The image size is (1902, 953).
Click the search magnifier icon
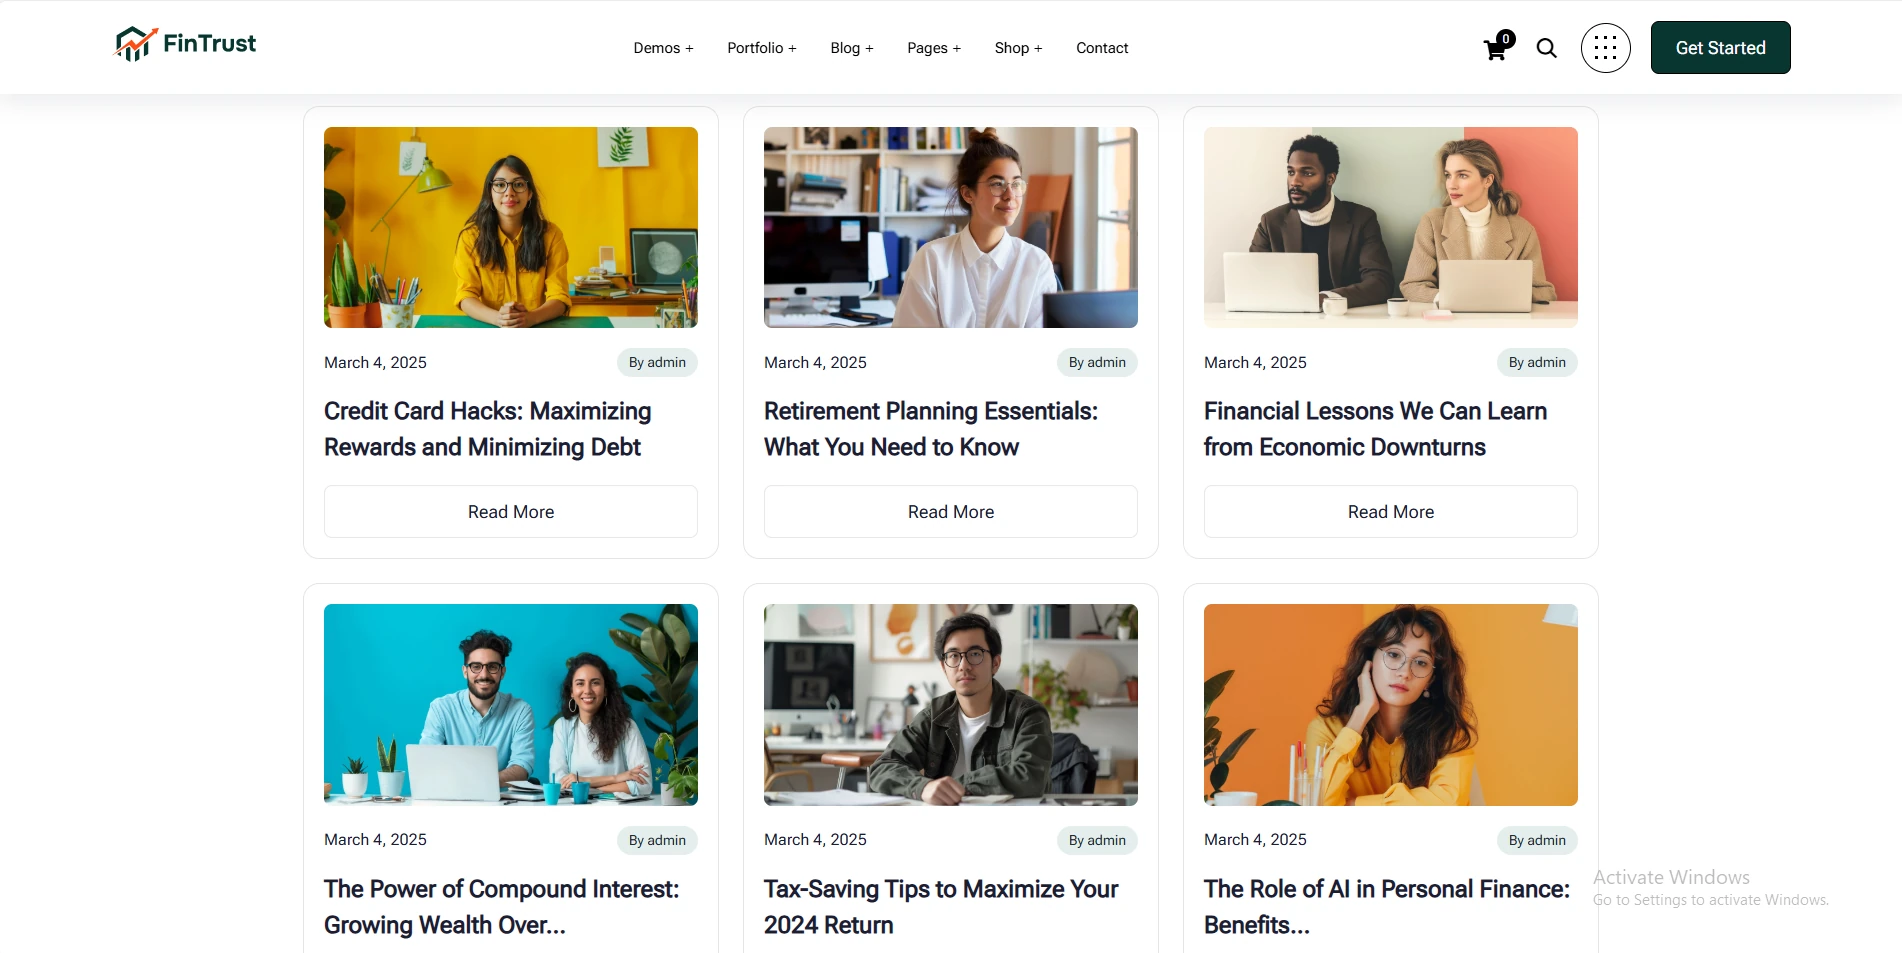point(1546,48)
